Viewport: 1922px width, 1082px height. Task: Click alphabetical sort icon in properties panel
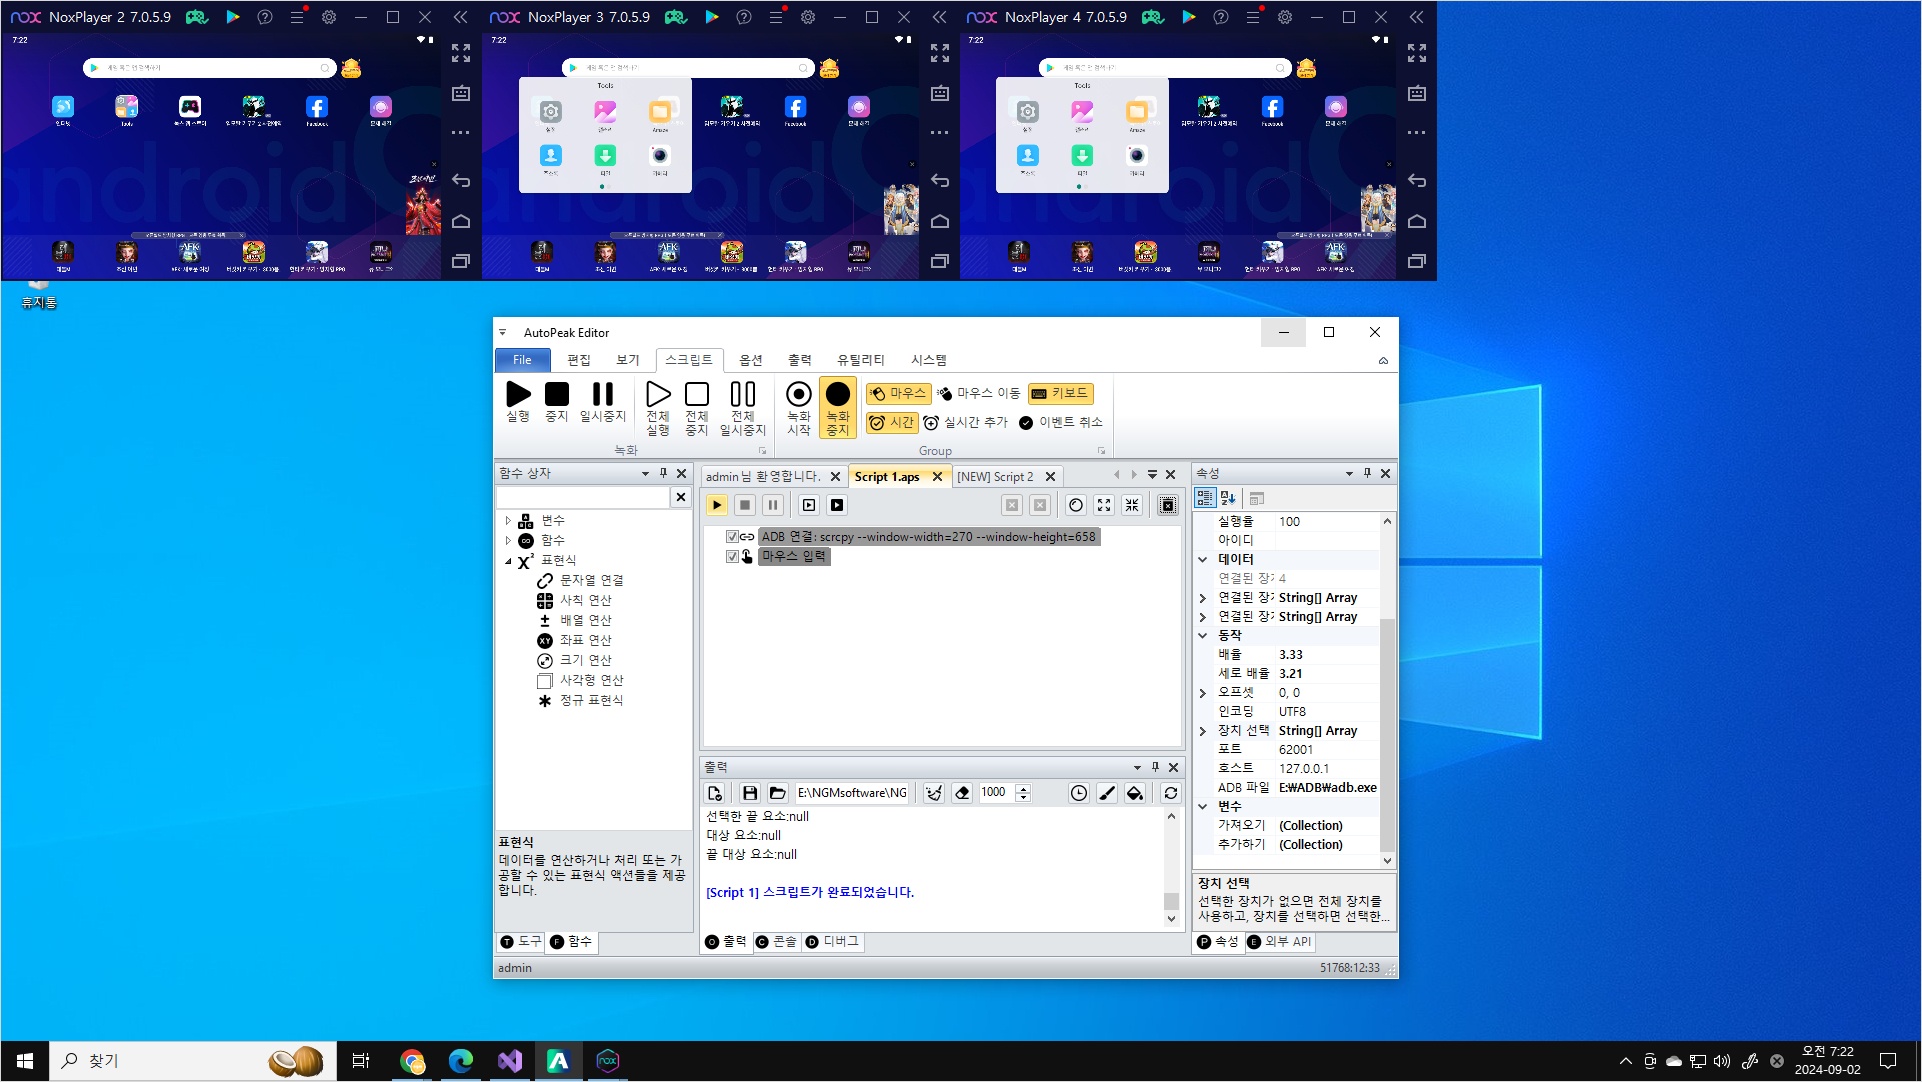tap(1229, 498)
